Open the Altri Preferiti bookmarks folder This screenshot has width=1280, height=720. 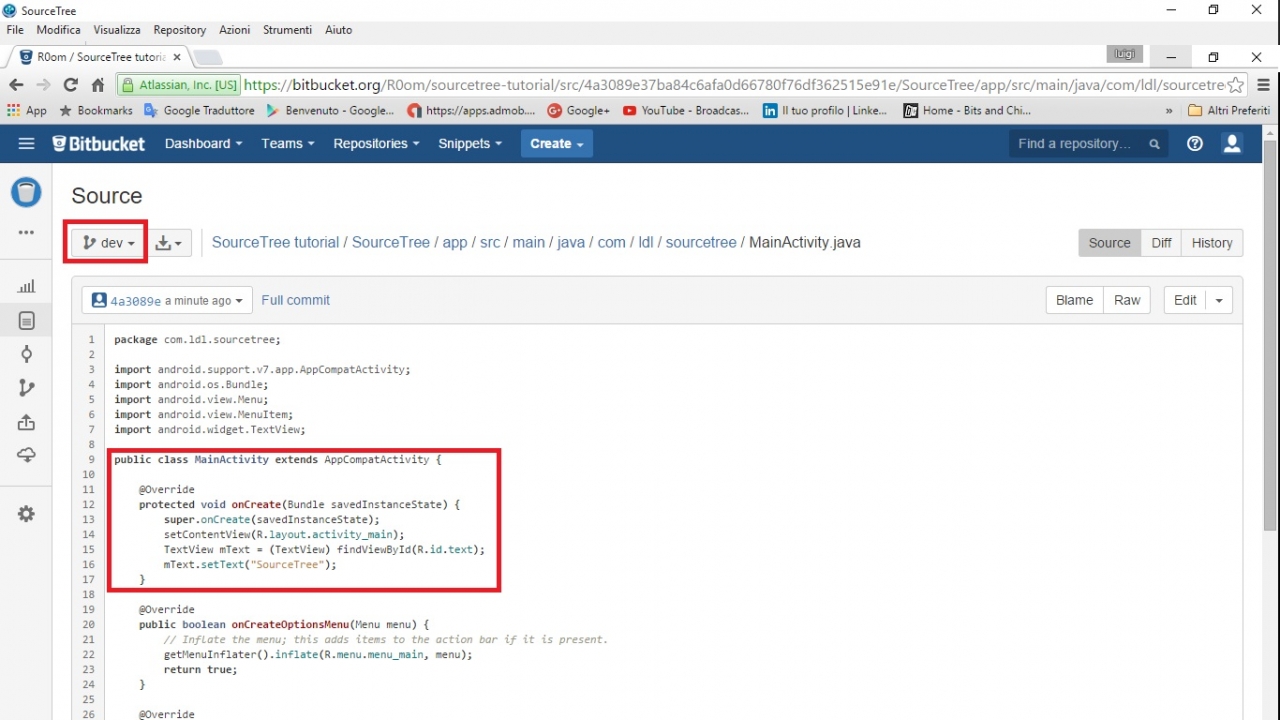[1229, 110]
